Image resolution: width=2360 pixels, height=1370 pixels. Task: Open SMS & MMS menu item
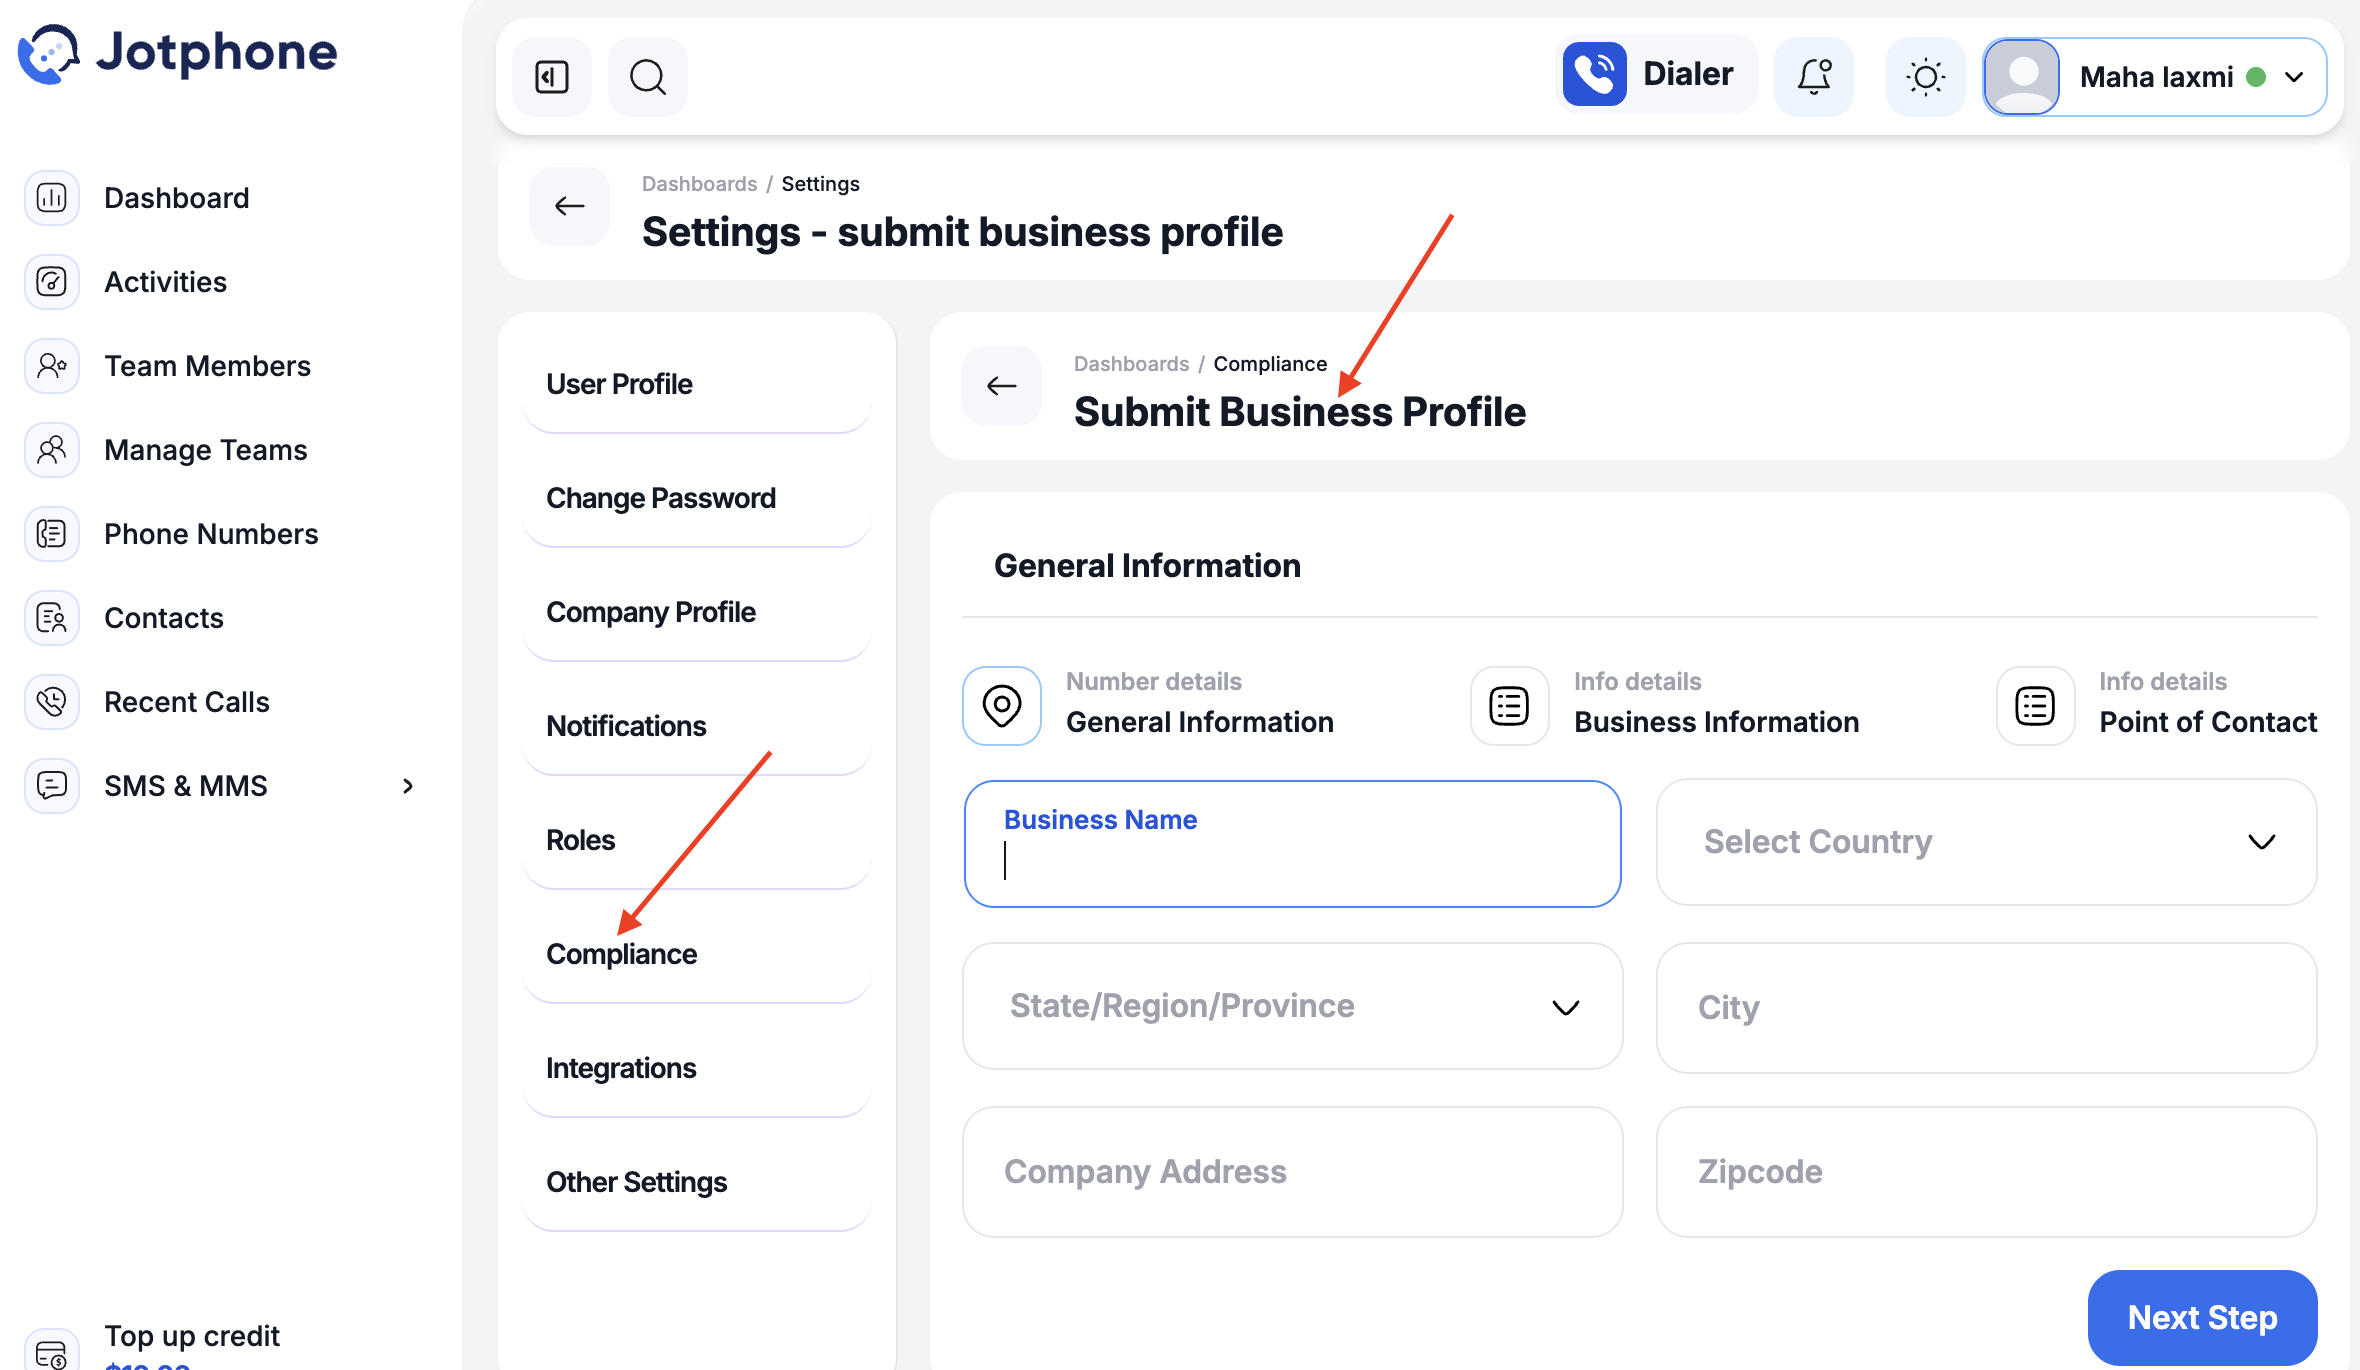coord(186,786)
